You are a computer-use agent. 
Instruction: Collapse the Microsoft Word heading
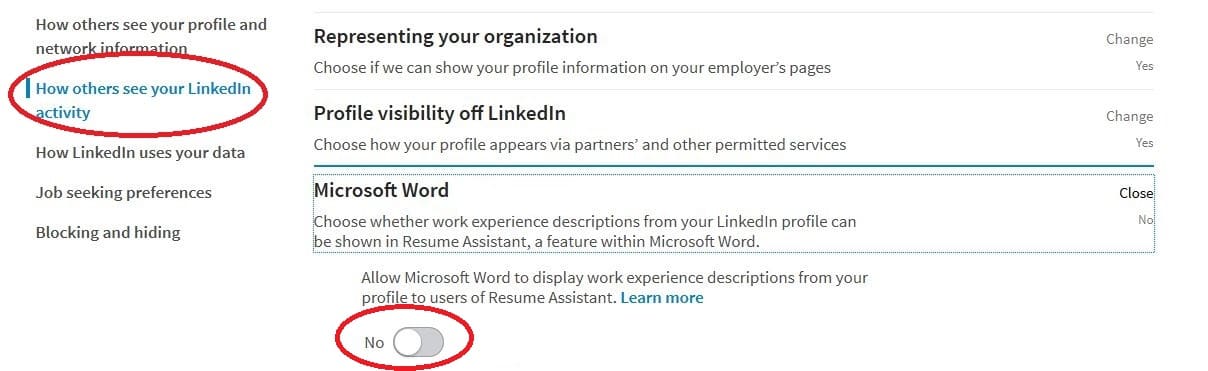pyautogui.click(x=381, y=190)
